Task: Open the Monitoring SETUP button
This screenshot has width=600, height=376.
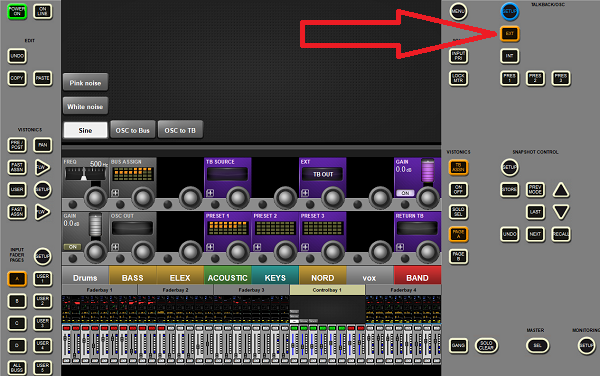Action: click(586, 346)
